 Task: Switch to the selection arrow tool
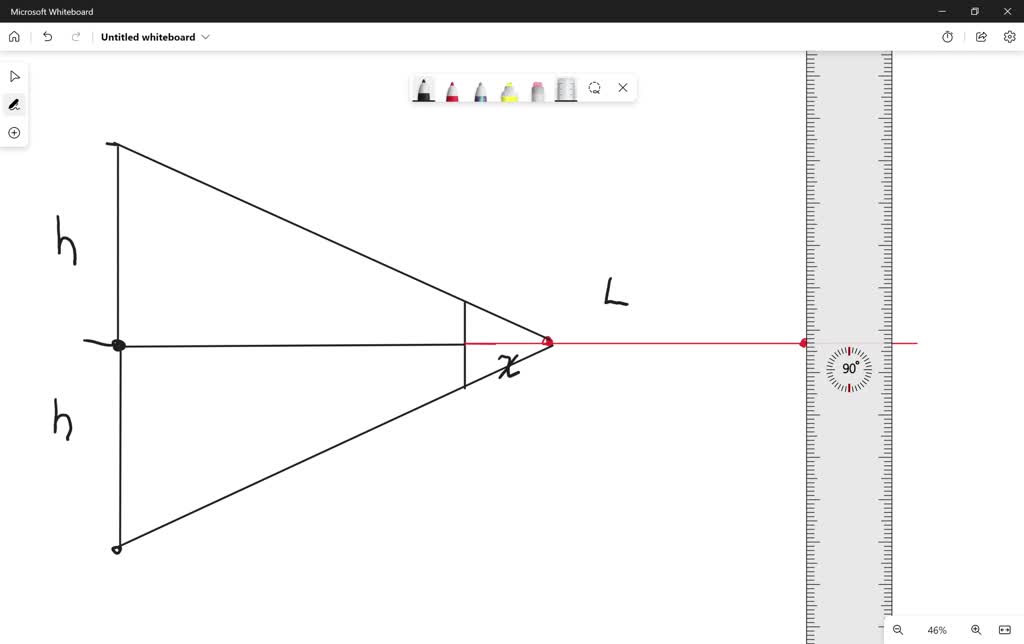(x=14, y=75)
